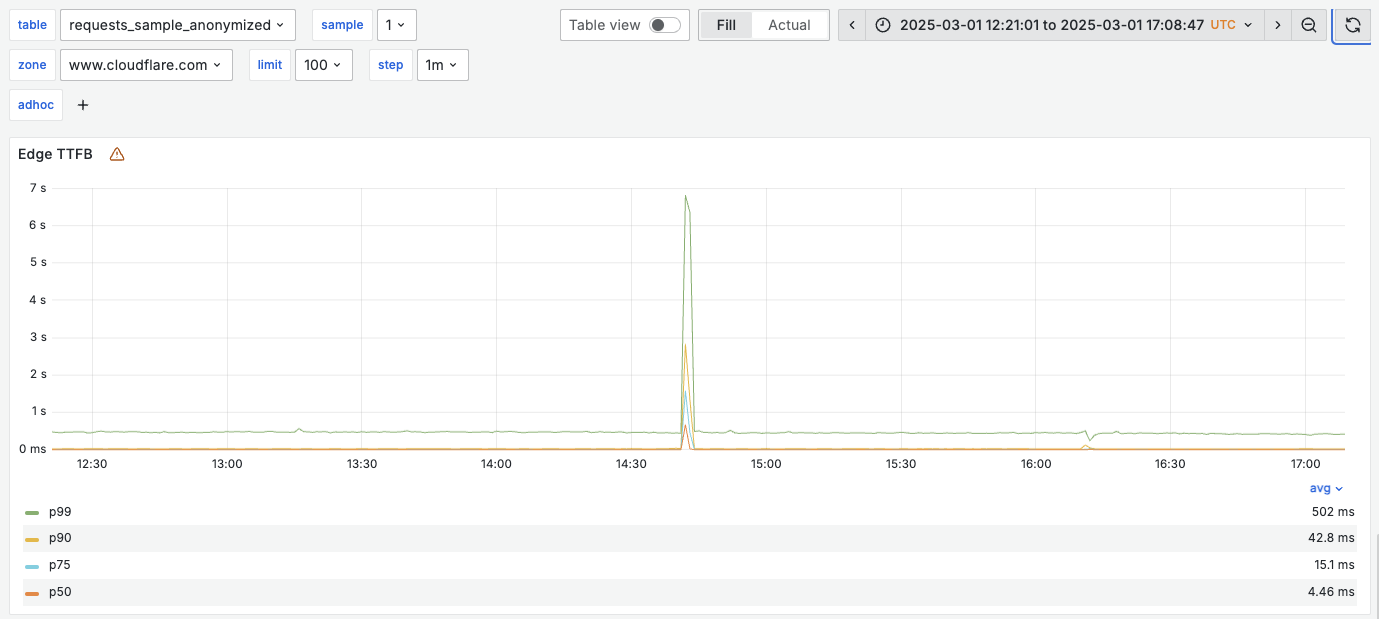
Task: Open the sample 1 dropdown
Action: [396, 25]
